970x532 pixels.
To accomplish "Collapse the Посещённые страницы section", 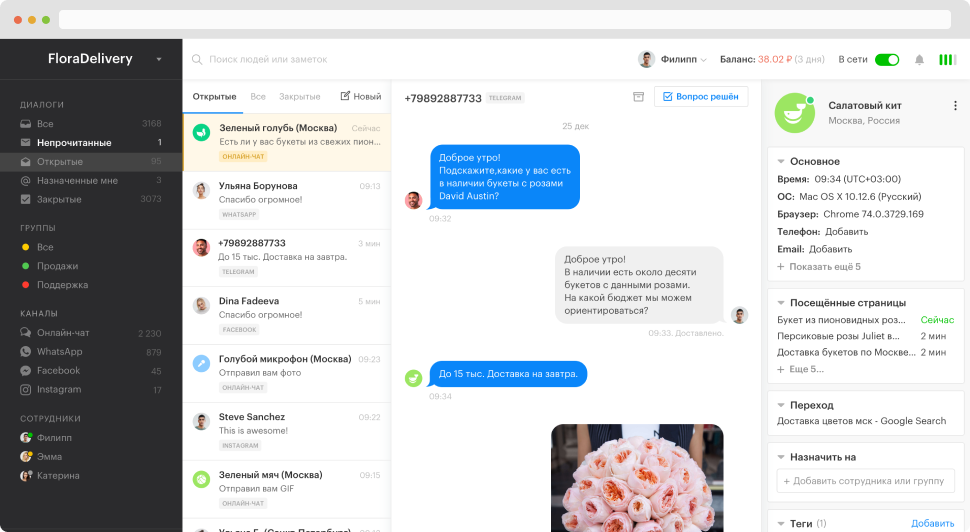I will 781,303.
